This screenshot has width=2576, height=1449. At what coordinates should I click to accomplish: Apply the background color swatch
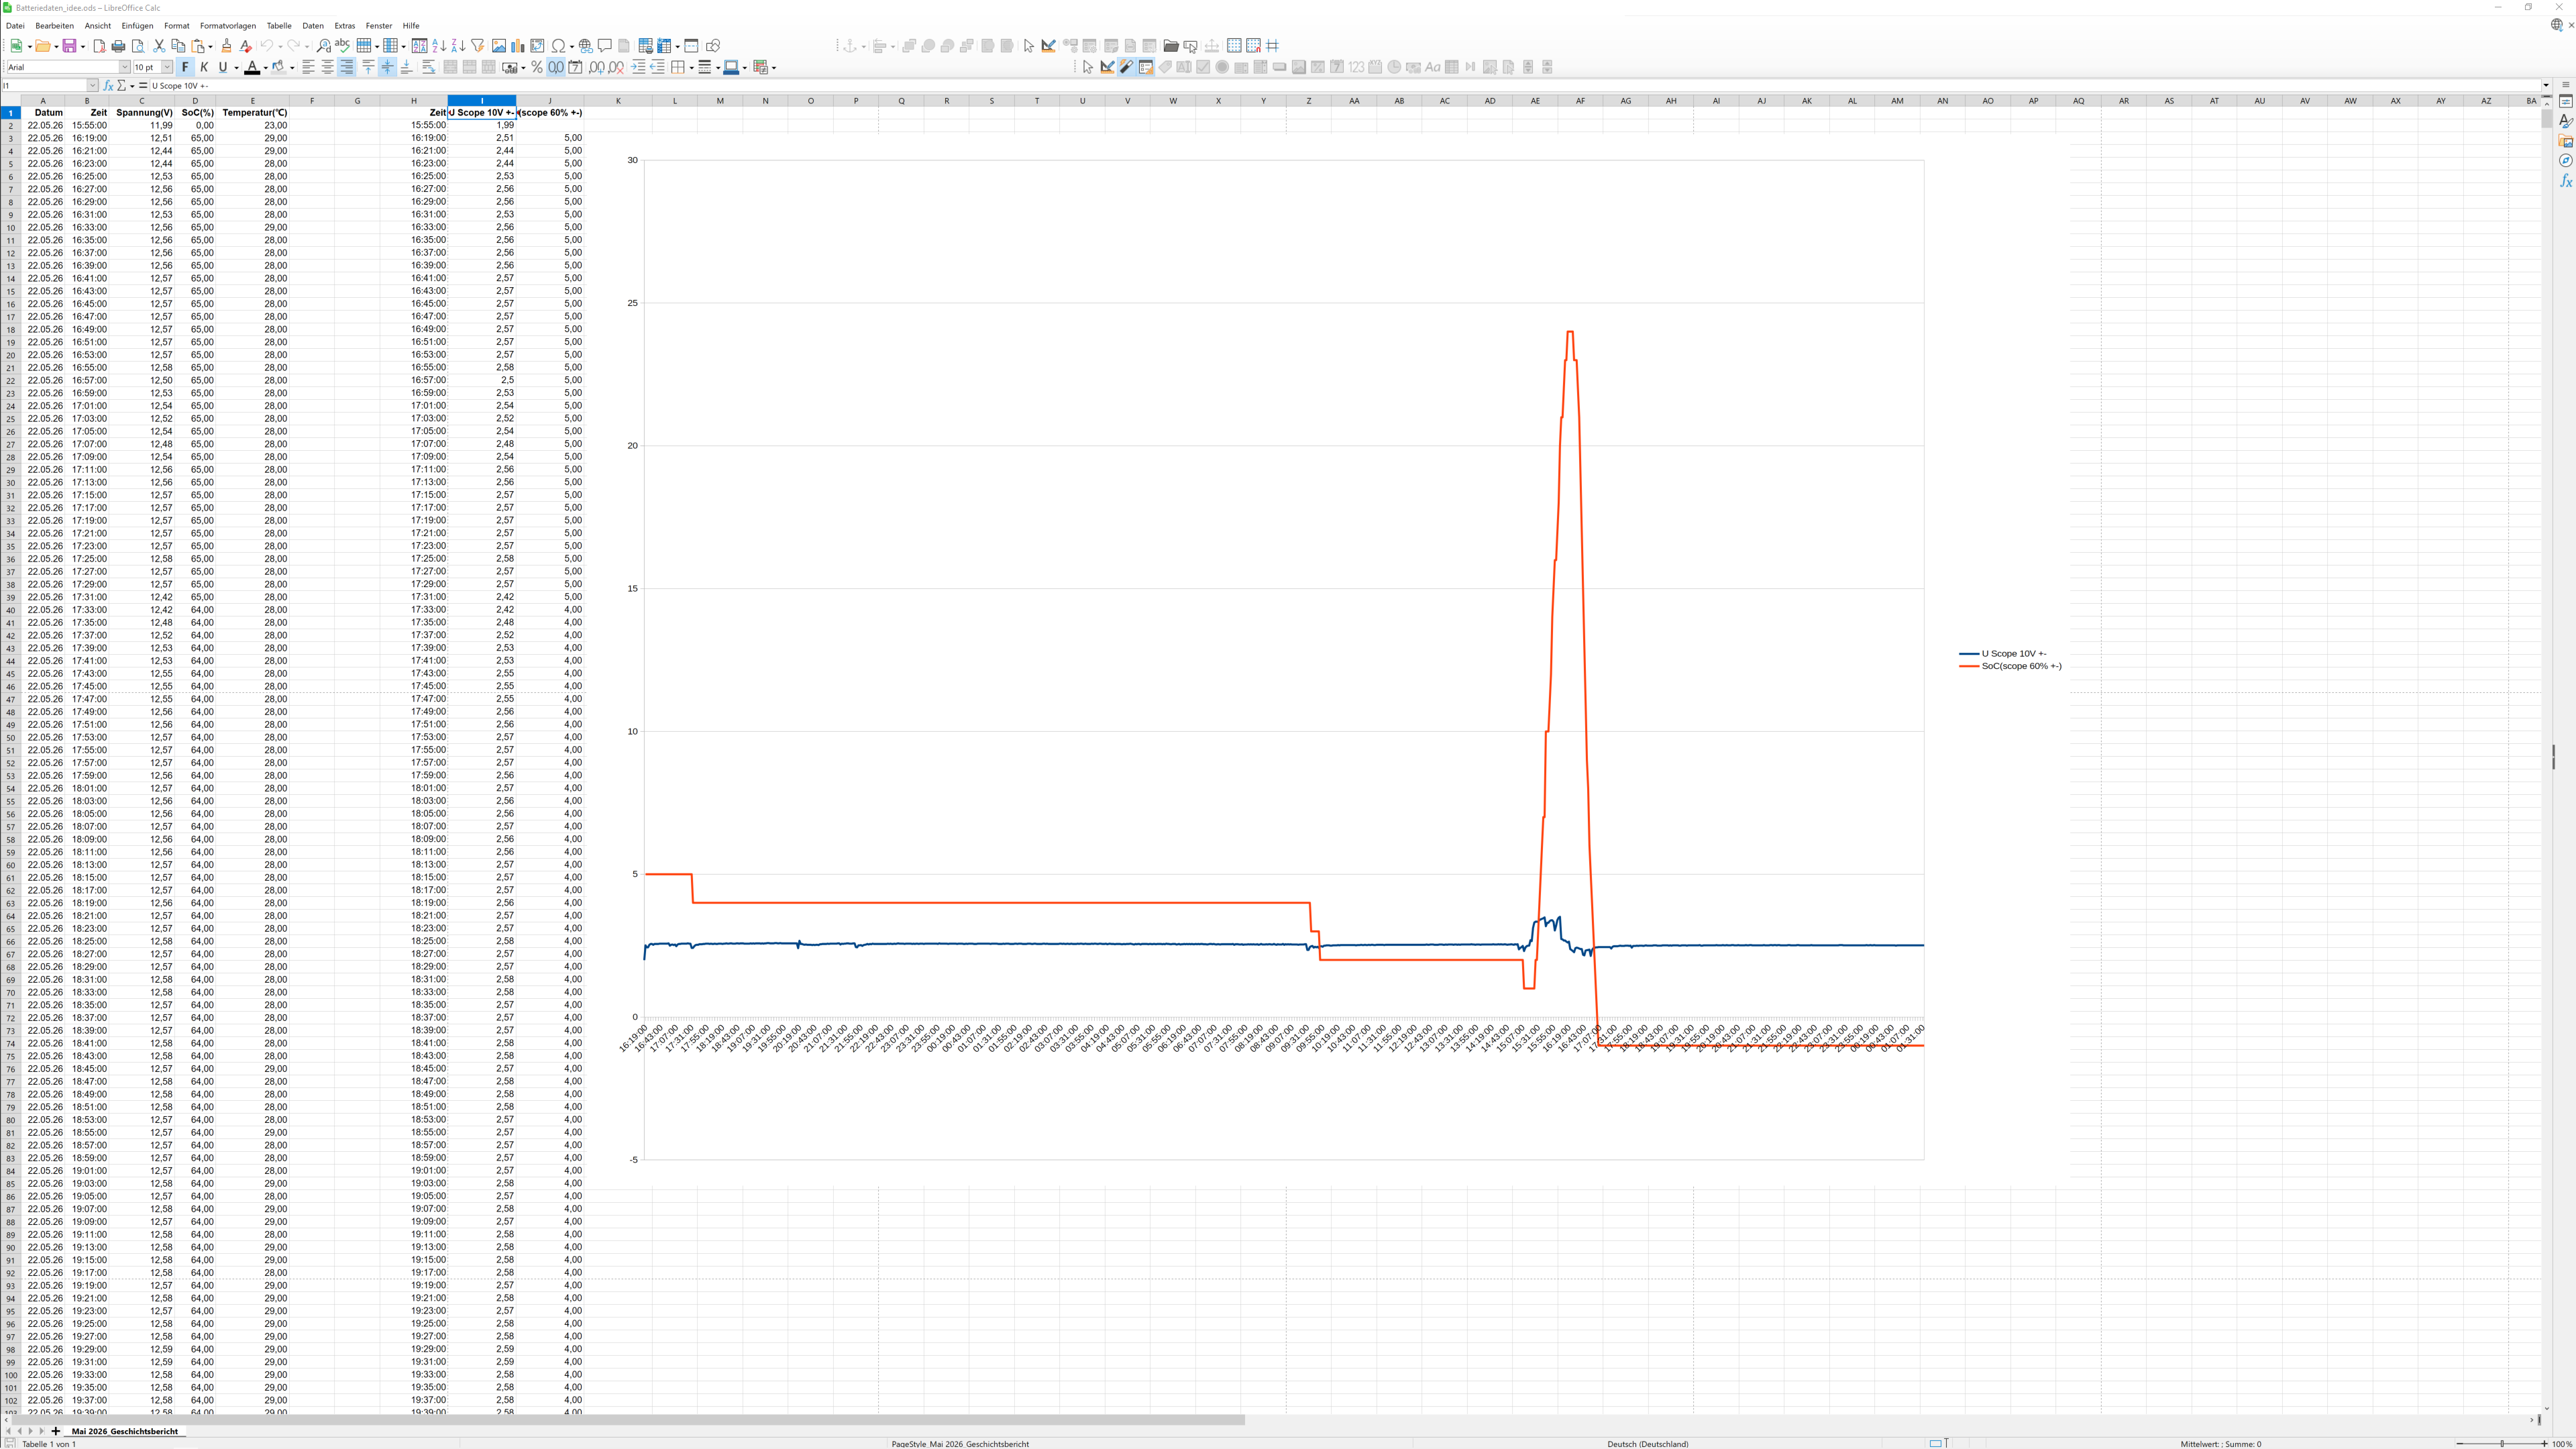279,67
